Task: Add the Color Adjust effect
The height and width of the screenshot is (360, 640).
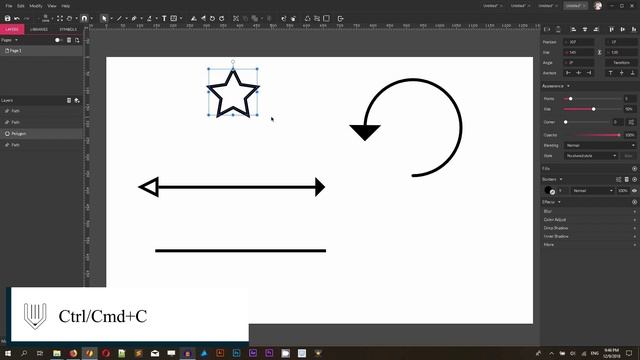Action: point(590,220)
